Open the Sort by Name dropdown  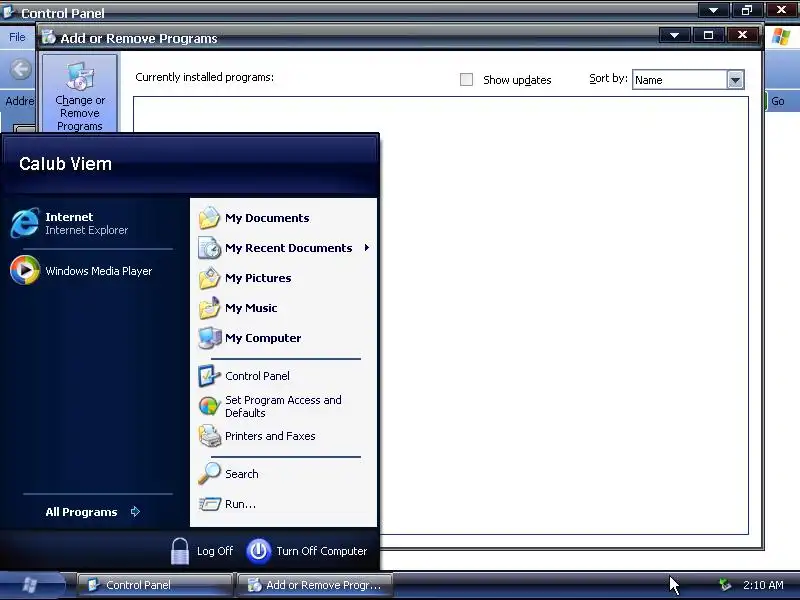(x=735, y=80)
